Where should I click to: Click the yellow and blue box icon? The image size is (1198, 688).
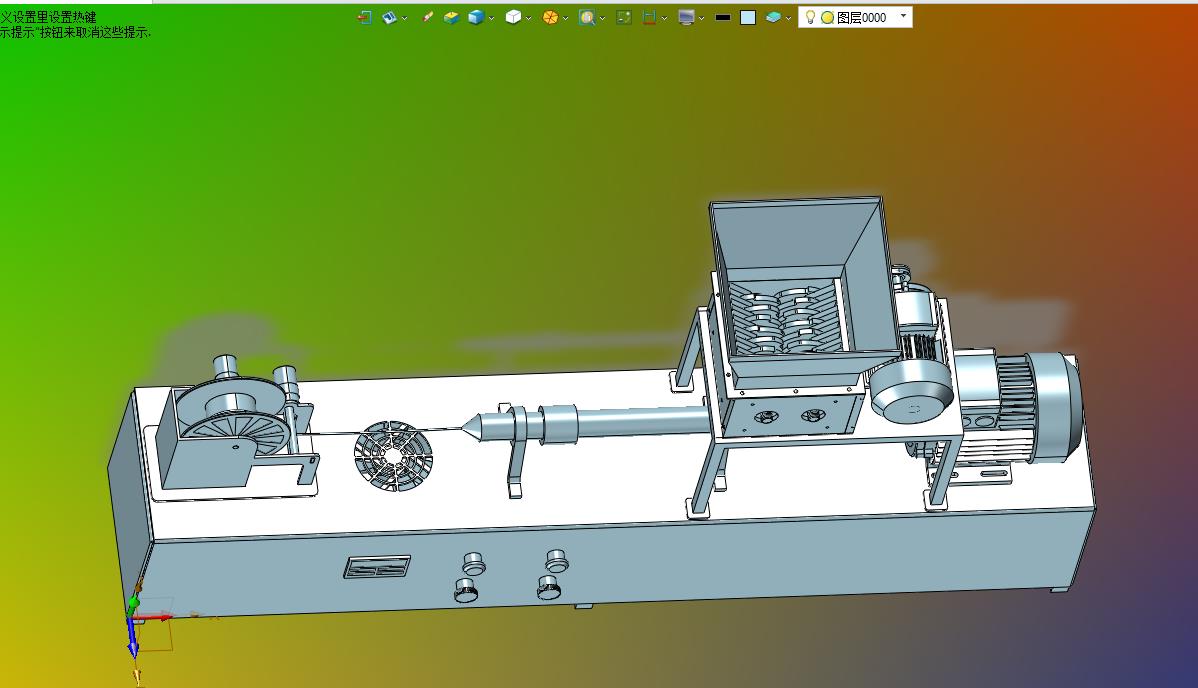[451, 17]
